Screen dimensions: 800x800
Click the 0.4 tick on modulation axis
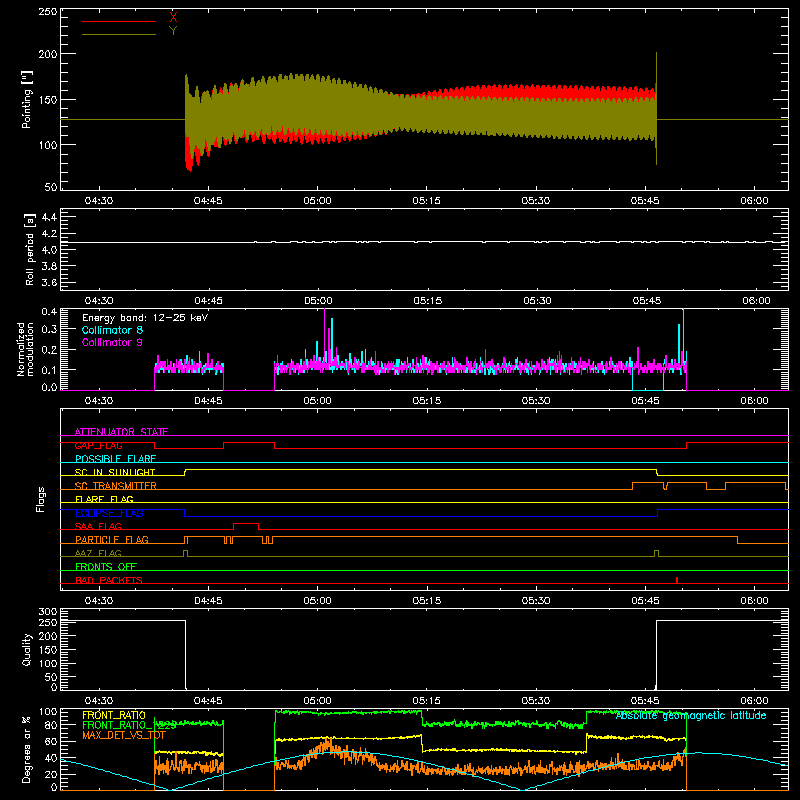point(49,311)
